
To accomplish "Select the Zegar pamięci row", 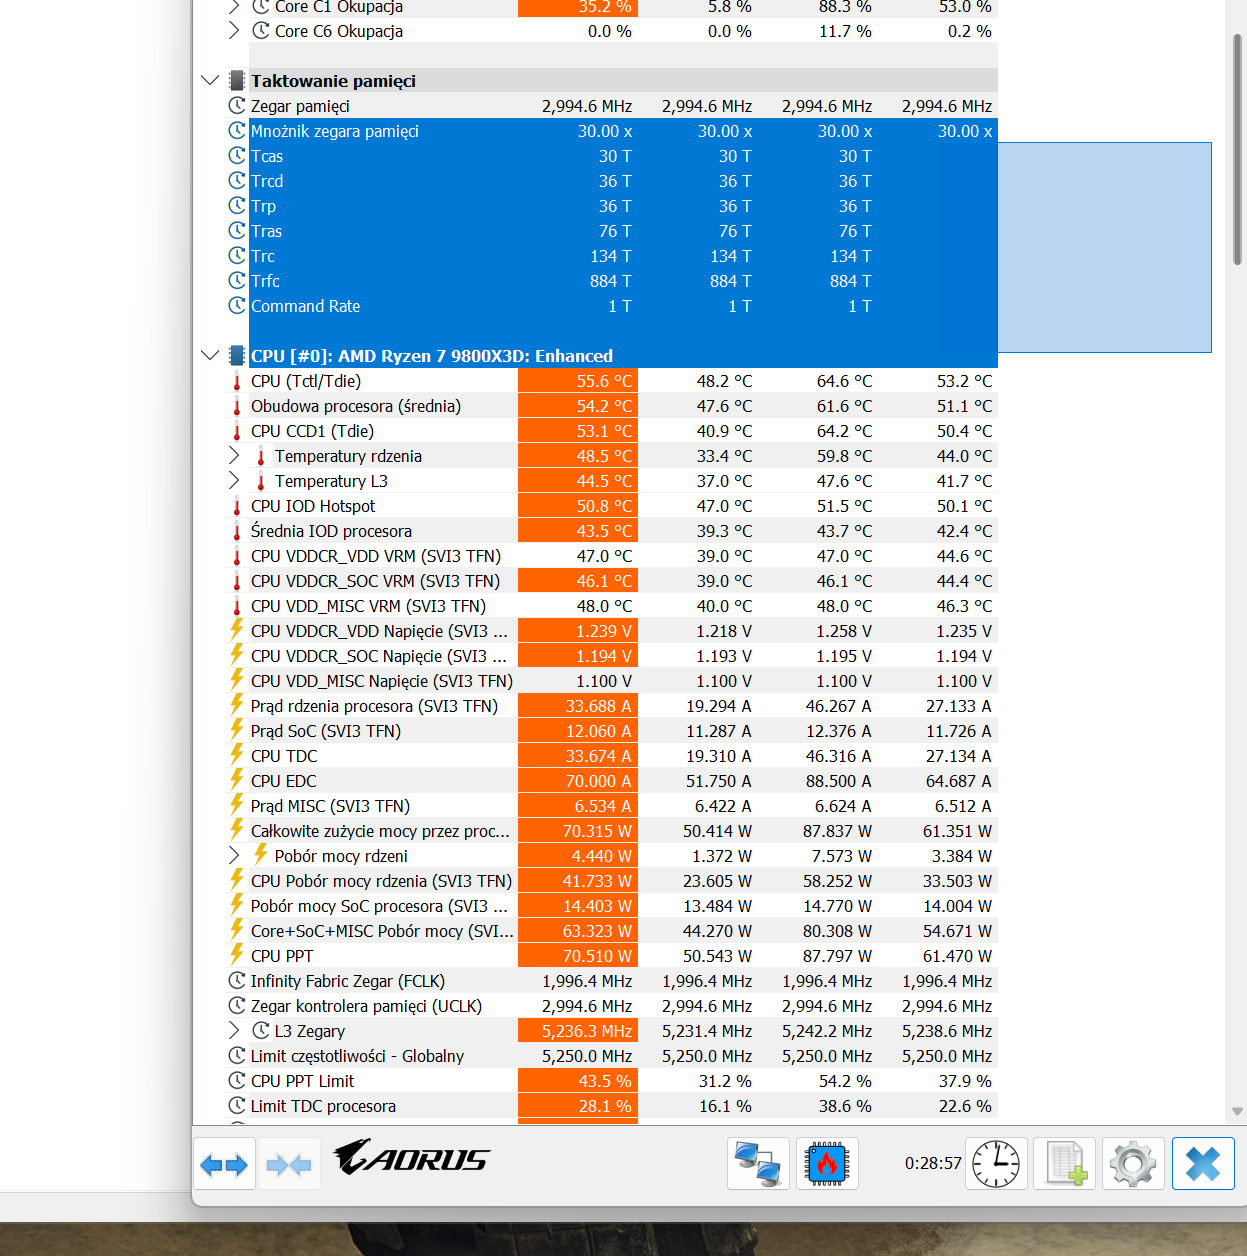I will tap(610, 106).
